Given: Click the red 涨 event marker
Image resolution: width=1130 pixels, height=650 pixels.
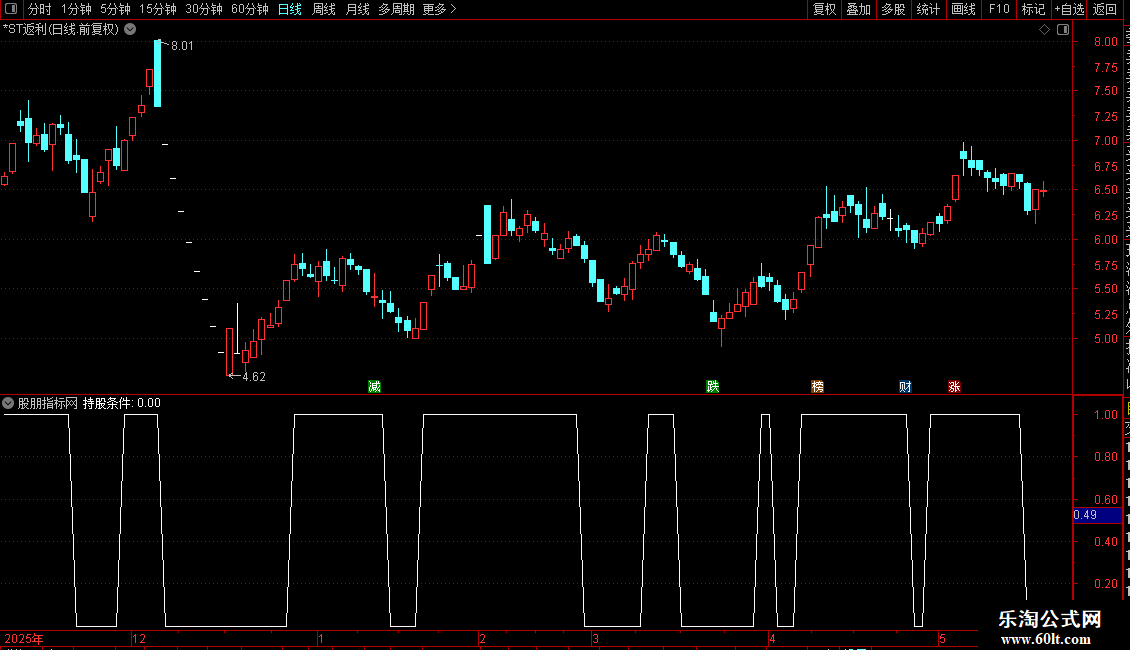Looking at the screenshot, I should [x=954, y=386].
